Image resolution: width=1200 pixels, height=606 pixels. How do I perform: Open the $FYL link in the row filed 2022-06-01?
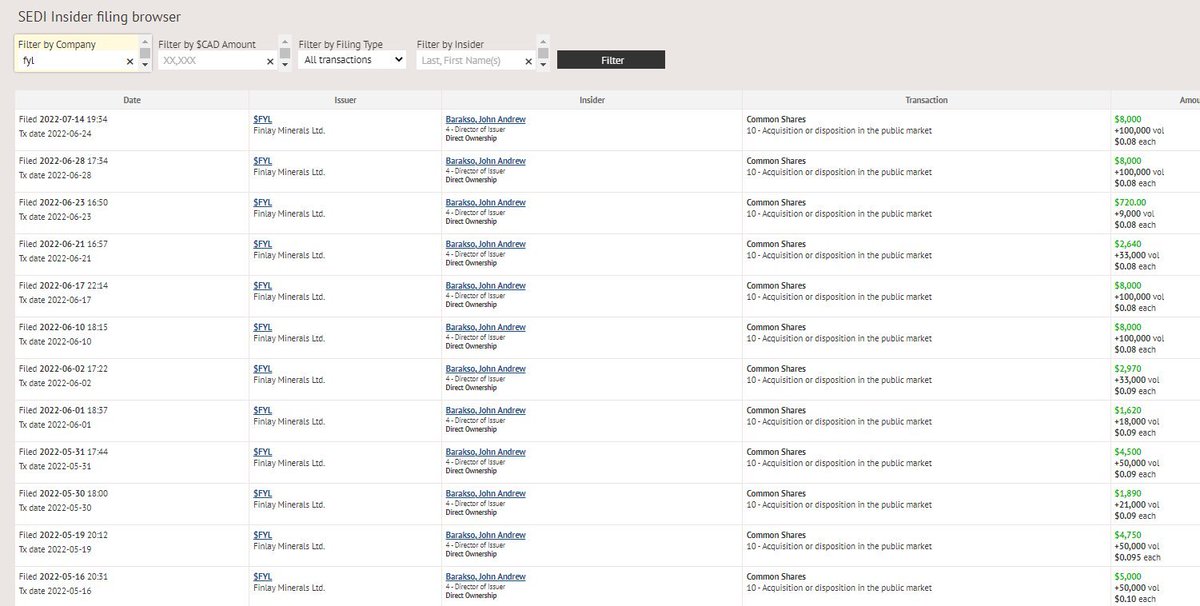[263, 411]
